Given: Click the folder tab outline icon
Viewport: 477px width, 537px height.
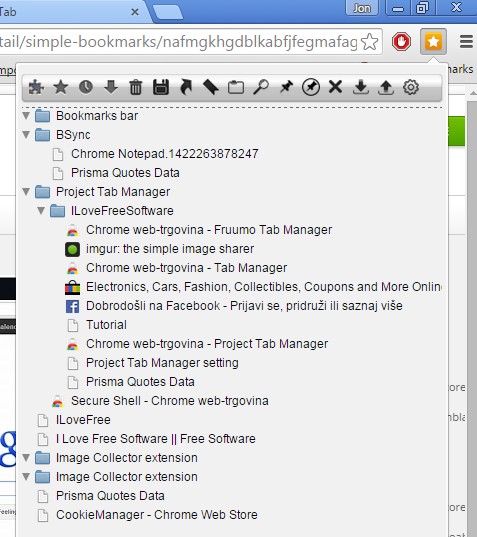Looking at the screenshot, I should pos(236,87).
